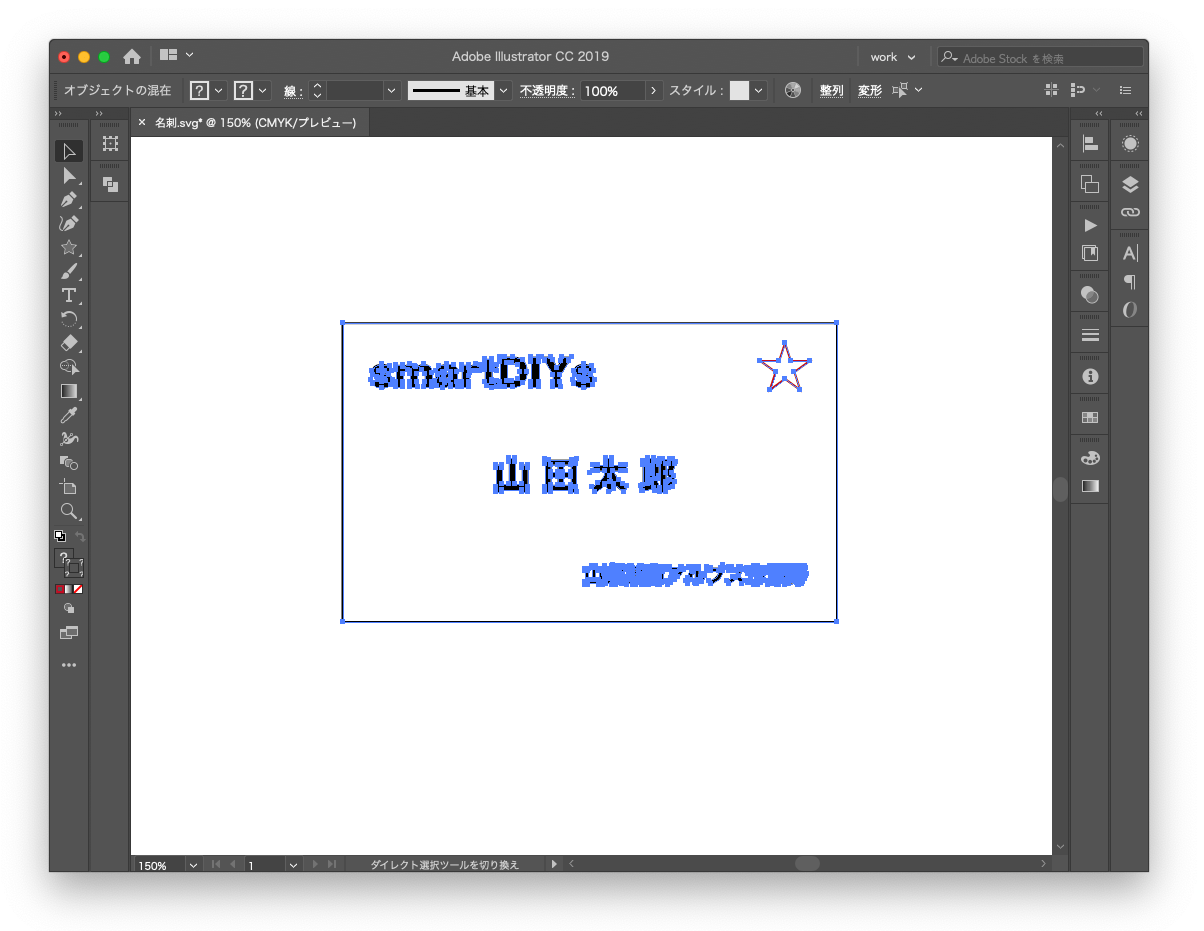Expand the zoom level 150% dropdown
The width and height of the screenshot is (1204, 931).
click(192, 865)
